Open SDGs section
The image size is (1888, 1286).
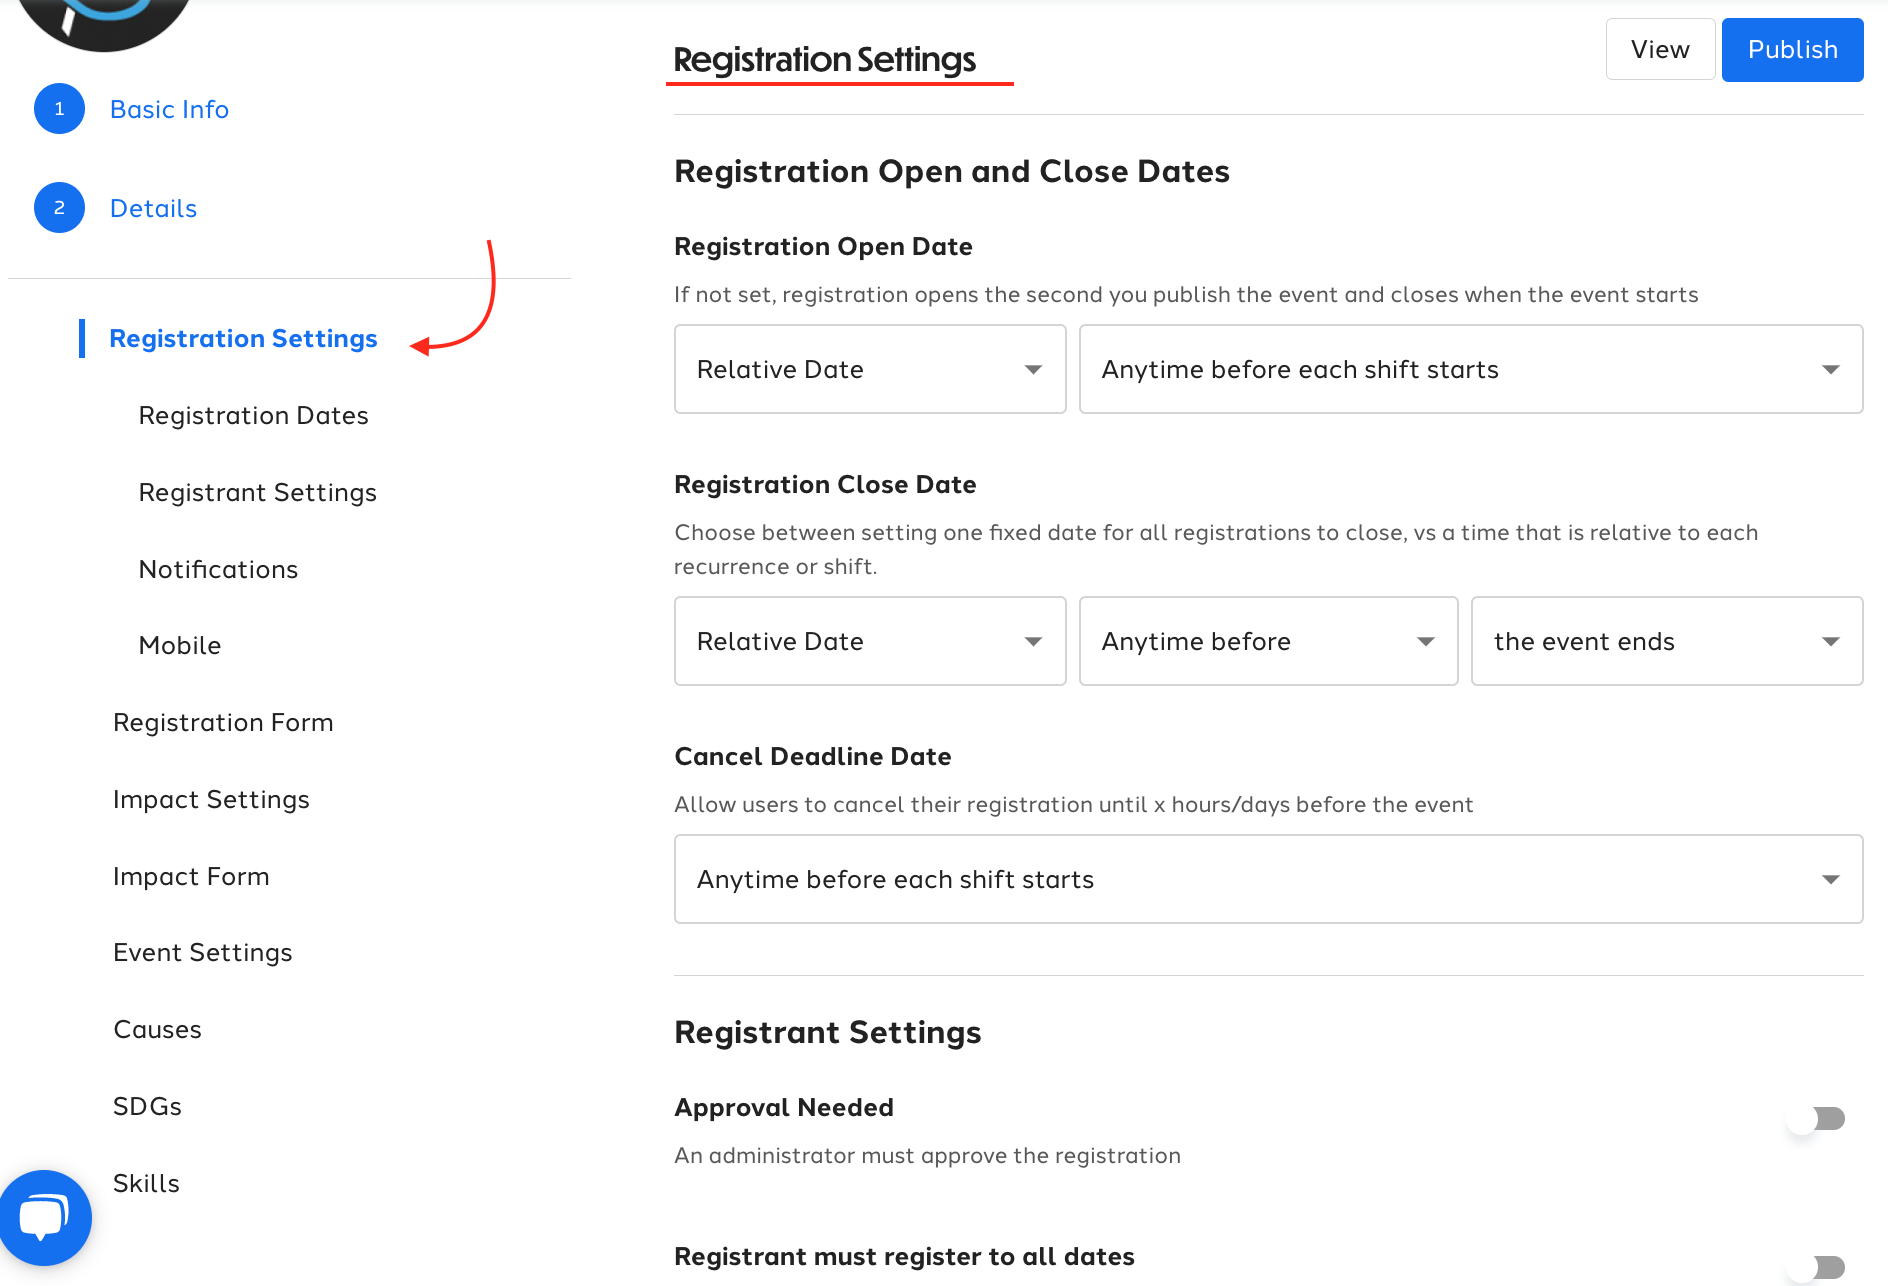(147, 1106)
